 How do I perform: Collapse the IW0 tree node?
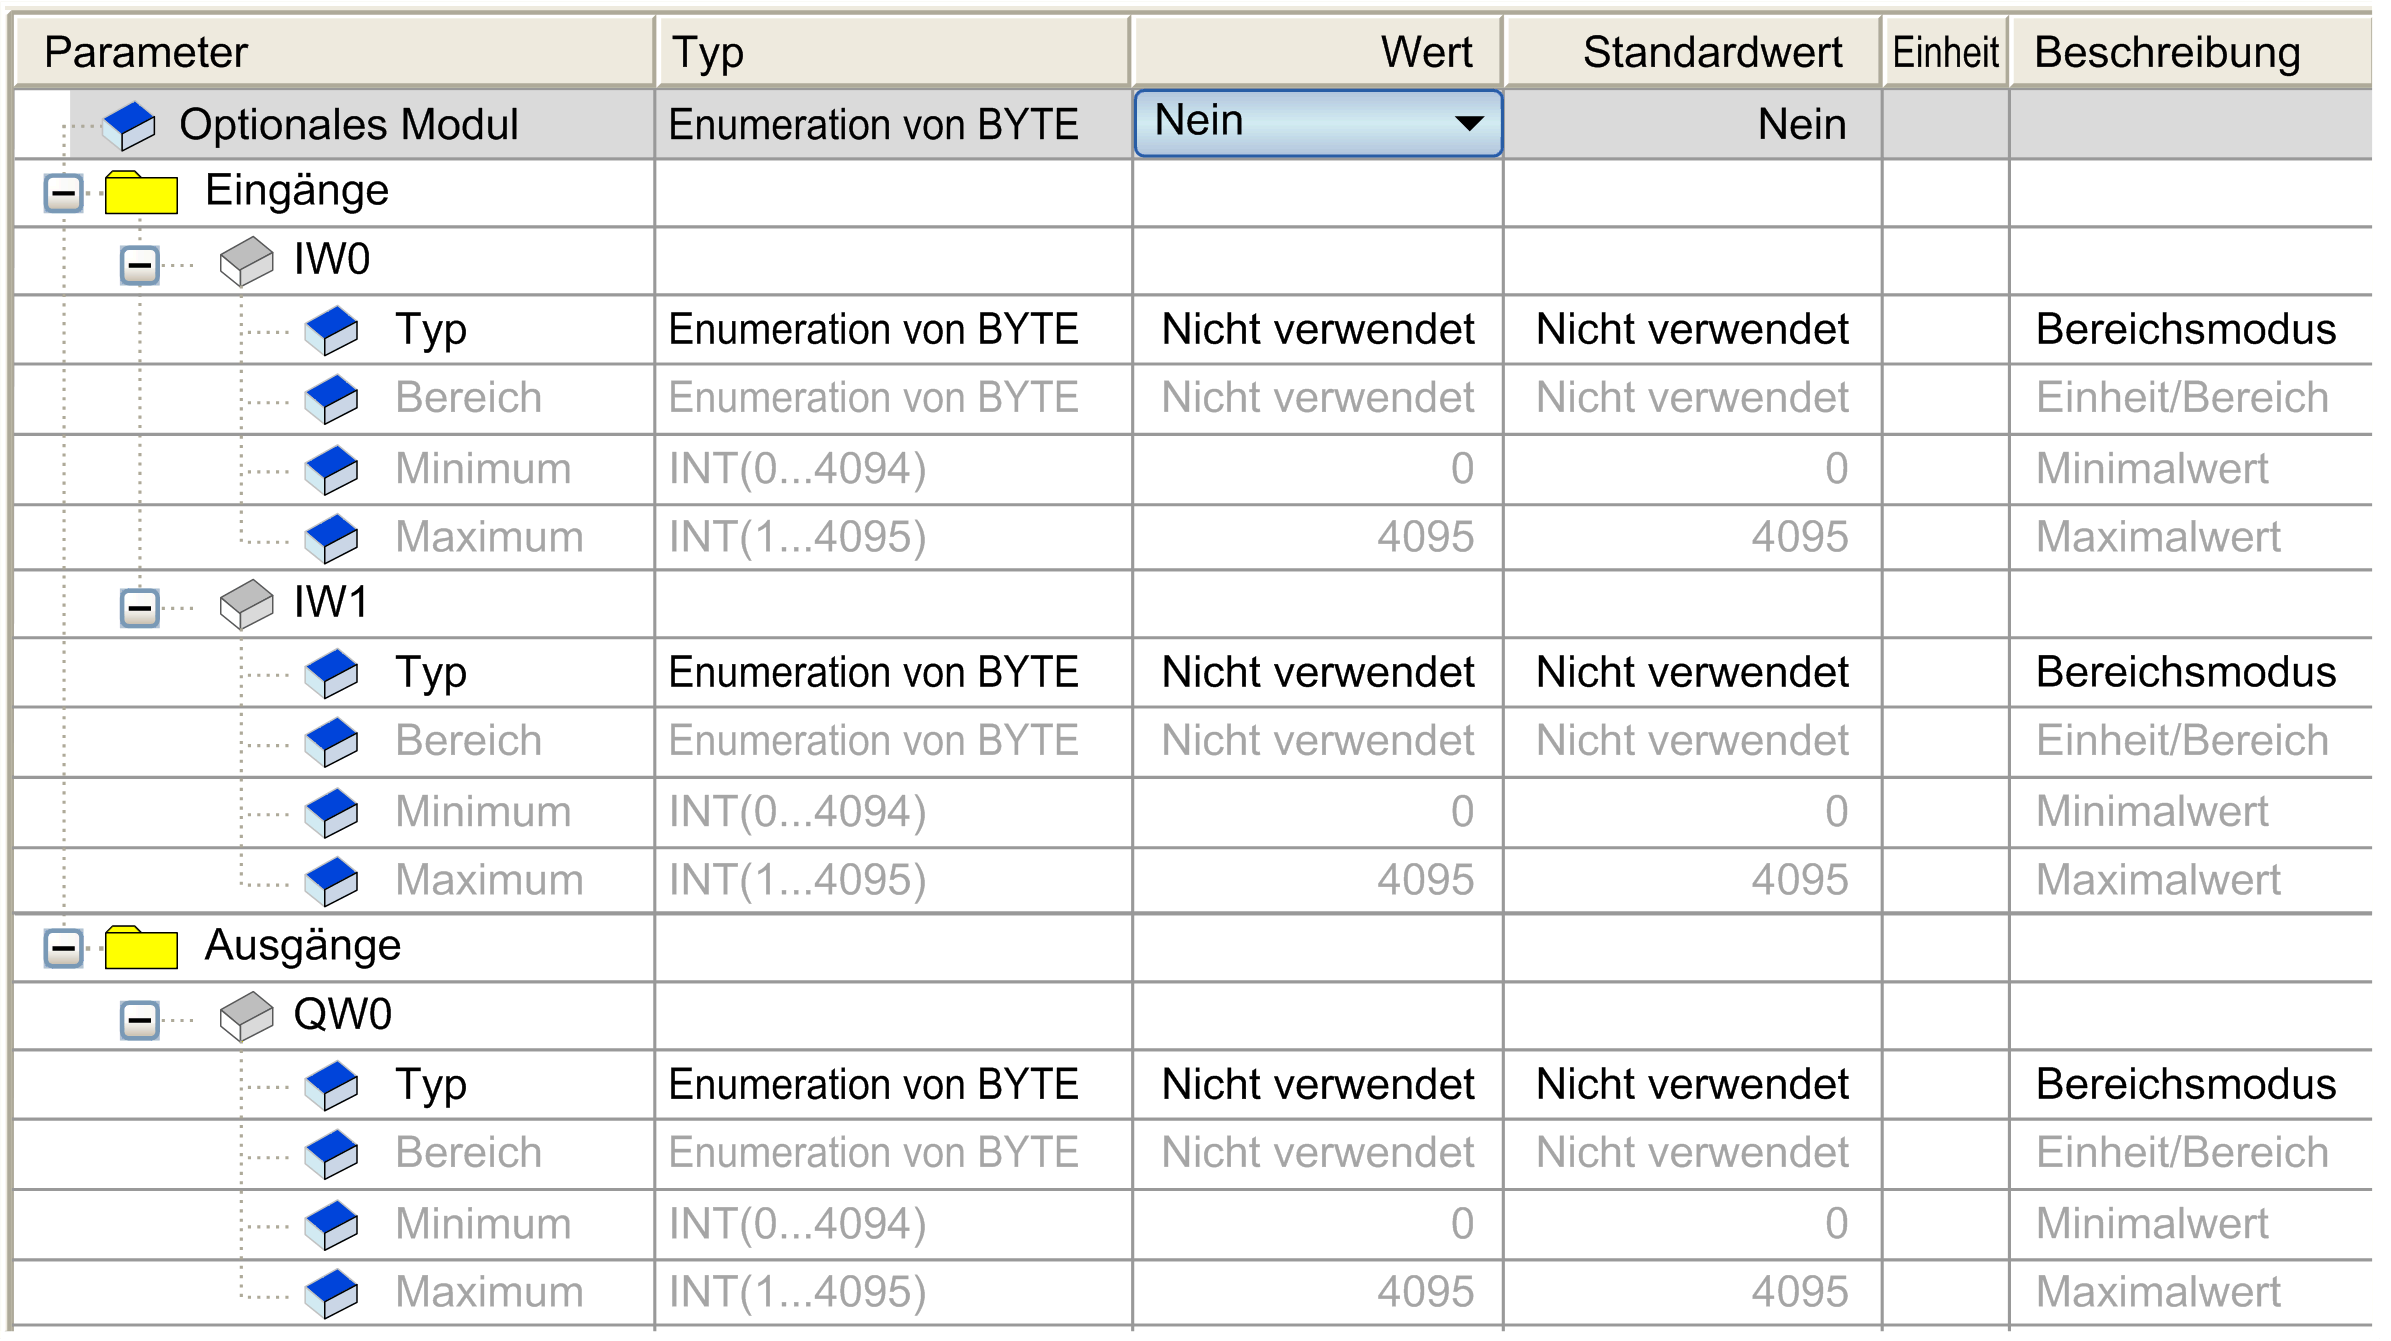pos(140,265)
